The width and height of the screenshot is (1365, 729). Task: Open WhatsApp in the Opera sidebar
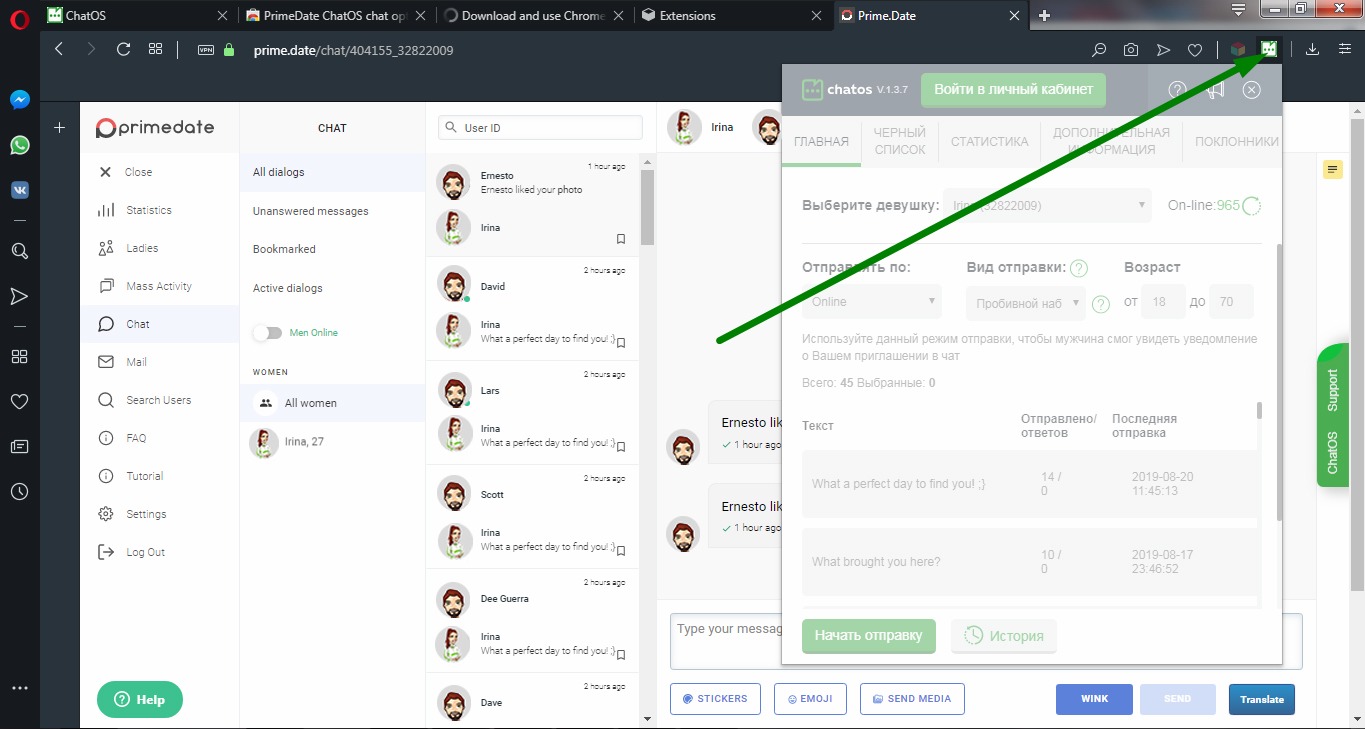pos(19,145)
